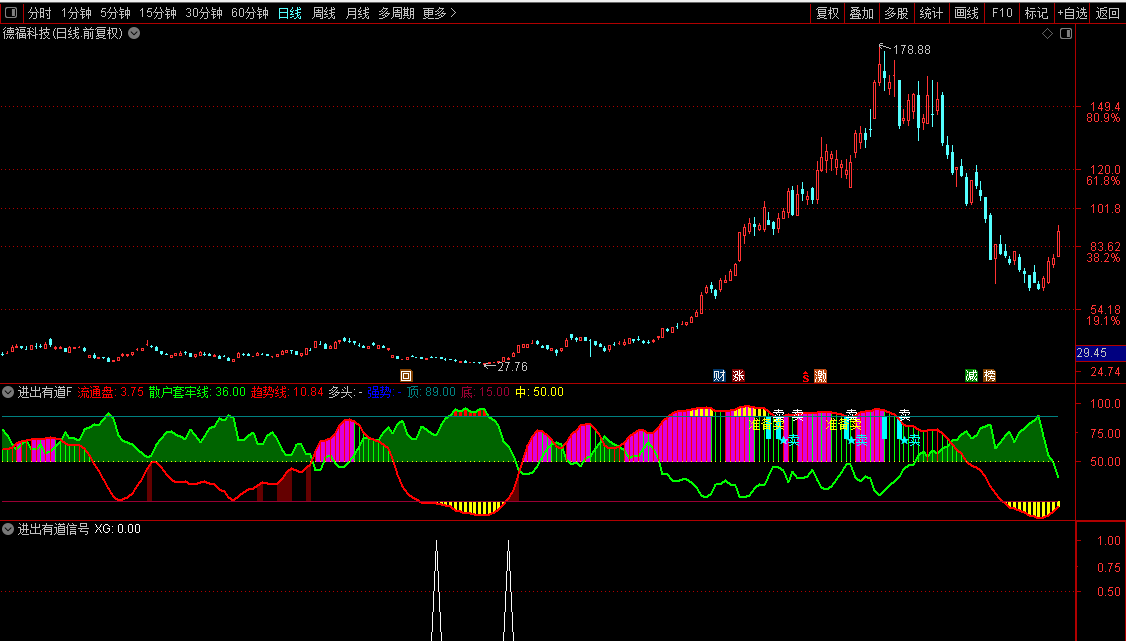Open the 涨 event marker
Screen dimensions: 1126x641
pos(738,375)
